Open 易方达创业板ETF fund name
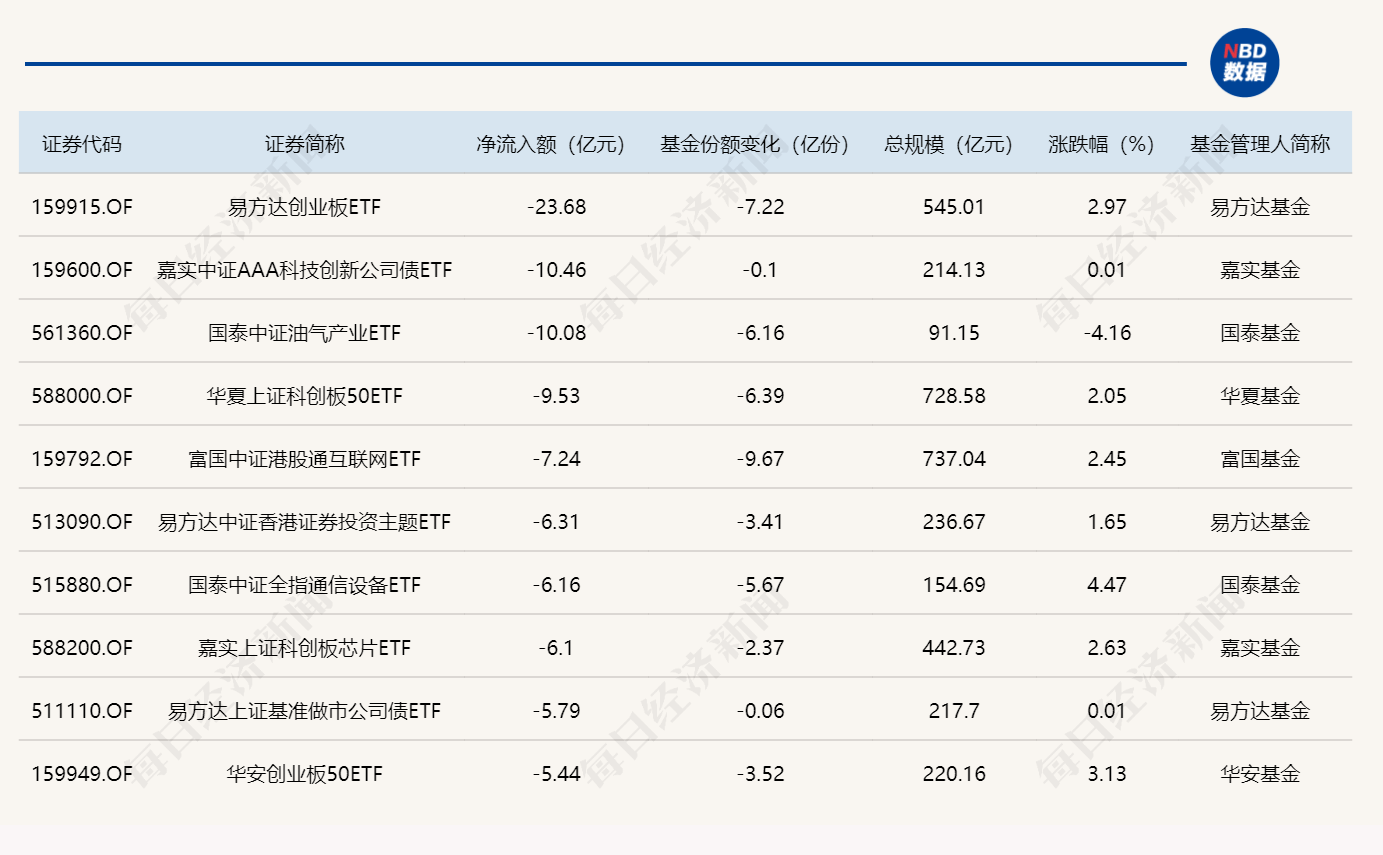 point(304,207)
